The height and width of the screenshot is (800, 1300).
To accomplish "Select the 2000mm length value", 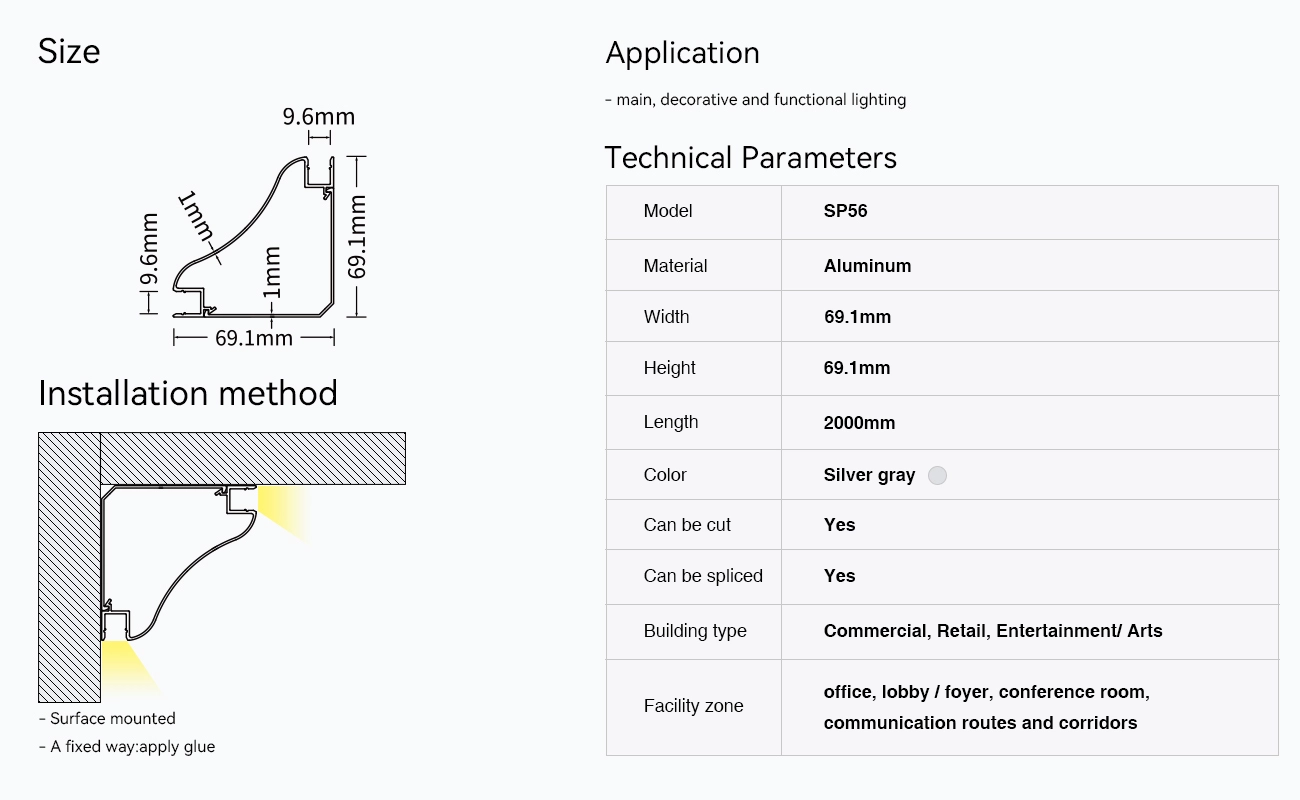I will [x=859, y=423].
